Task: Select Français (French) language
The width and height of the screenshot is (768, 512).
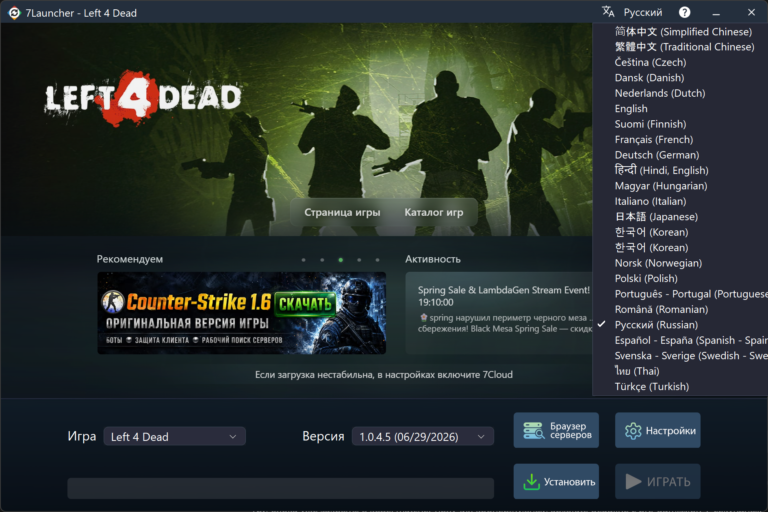Action: [653, 140]
